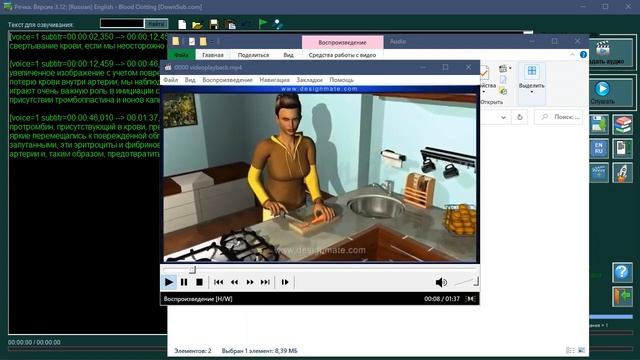640x360 pixels.
Task: Click the Explorer help blue question icon
Action: (x=583, y=55)
